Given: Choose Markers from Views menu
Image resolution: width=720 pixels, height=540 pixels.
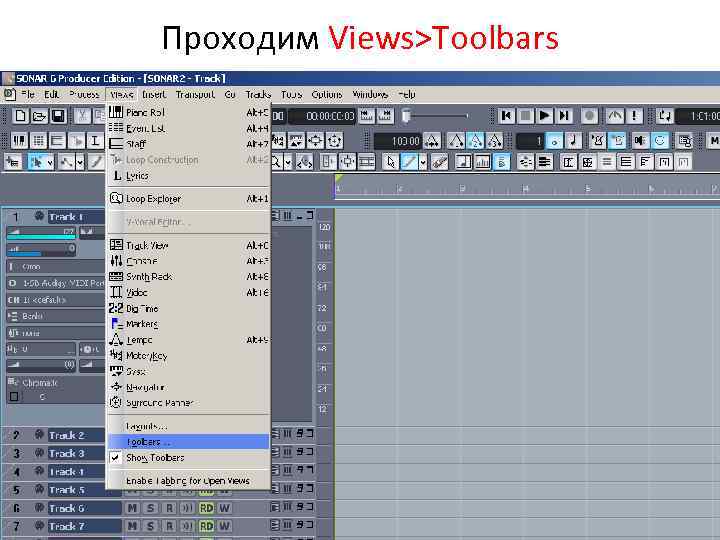Looking at the screenshot, I should (189, 324).
